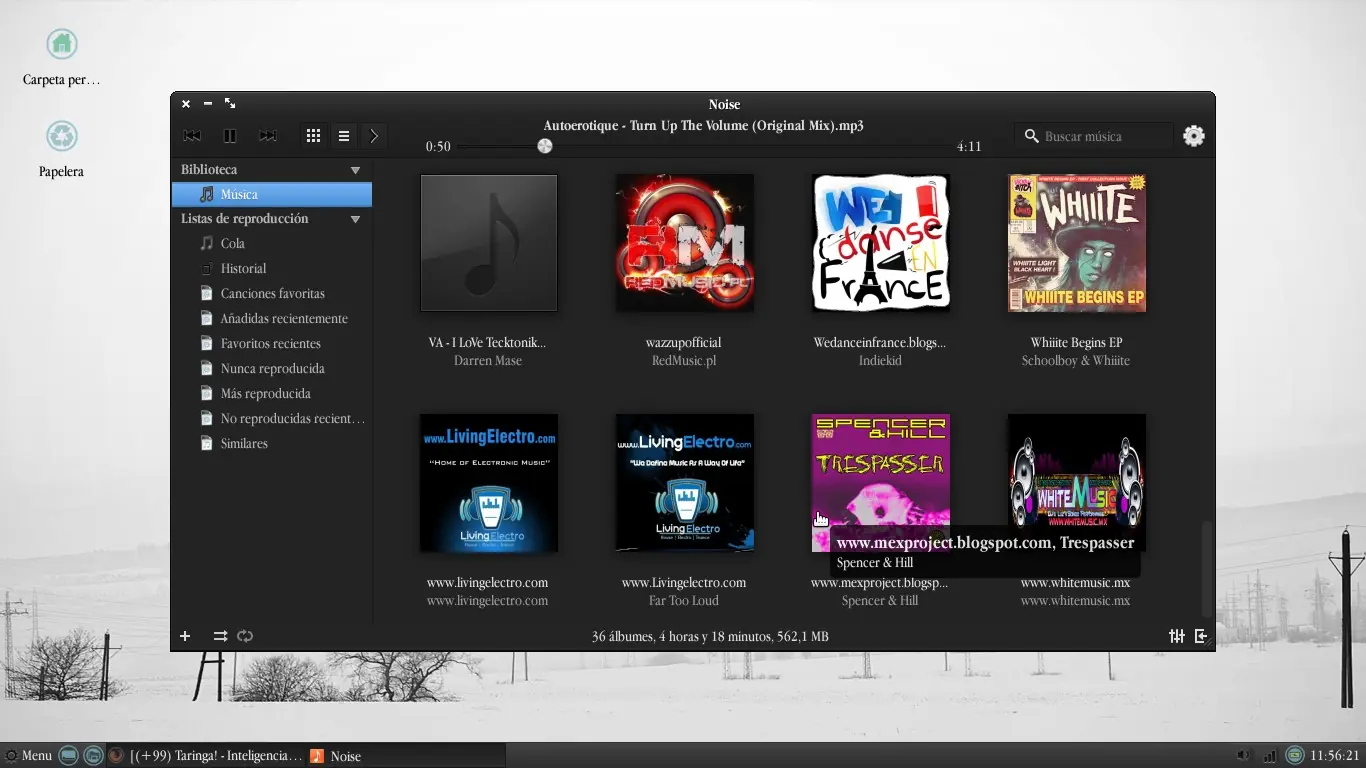Click the Música library note icon

(207, 194)
